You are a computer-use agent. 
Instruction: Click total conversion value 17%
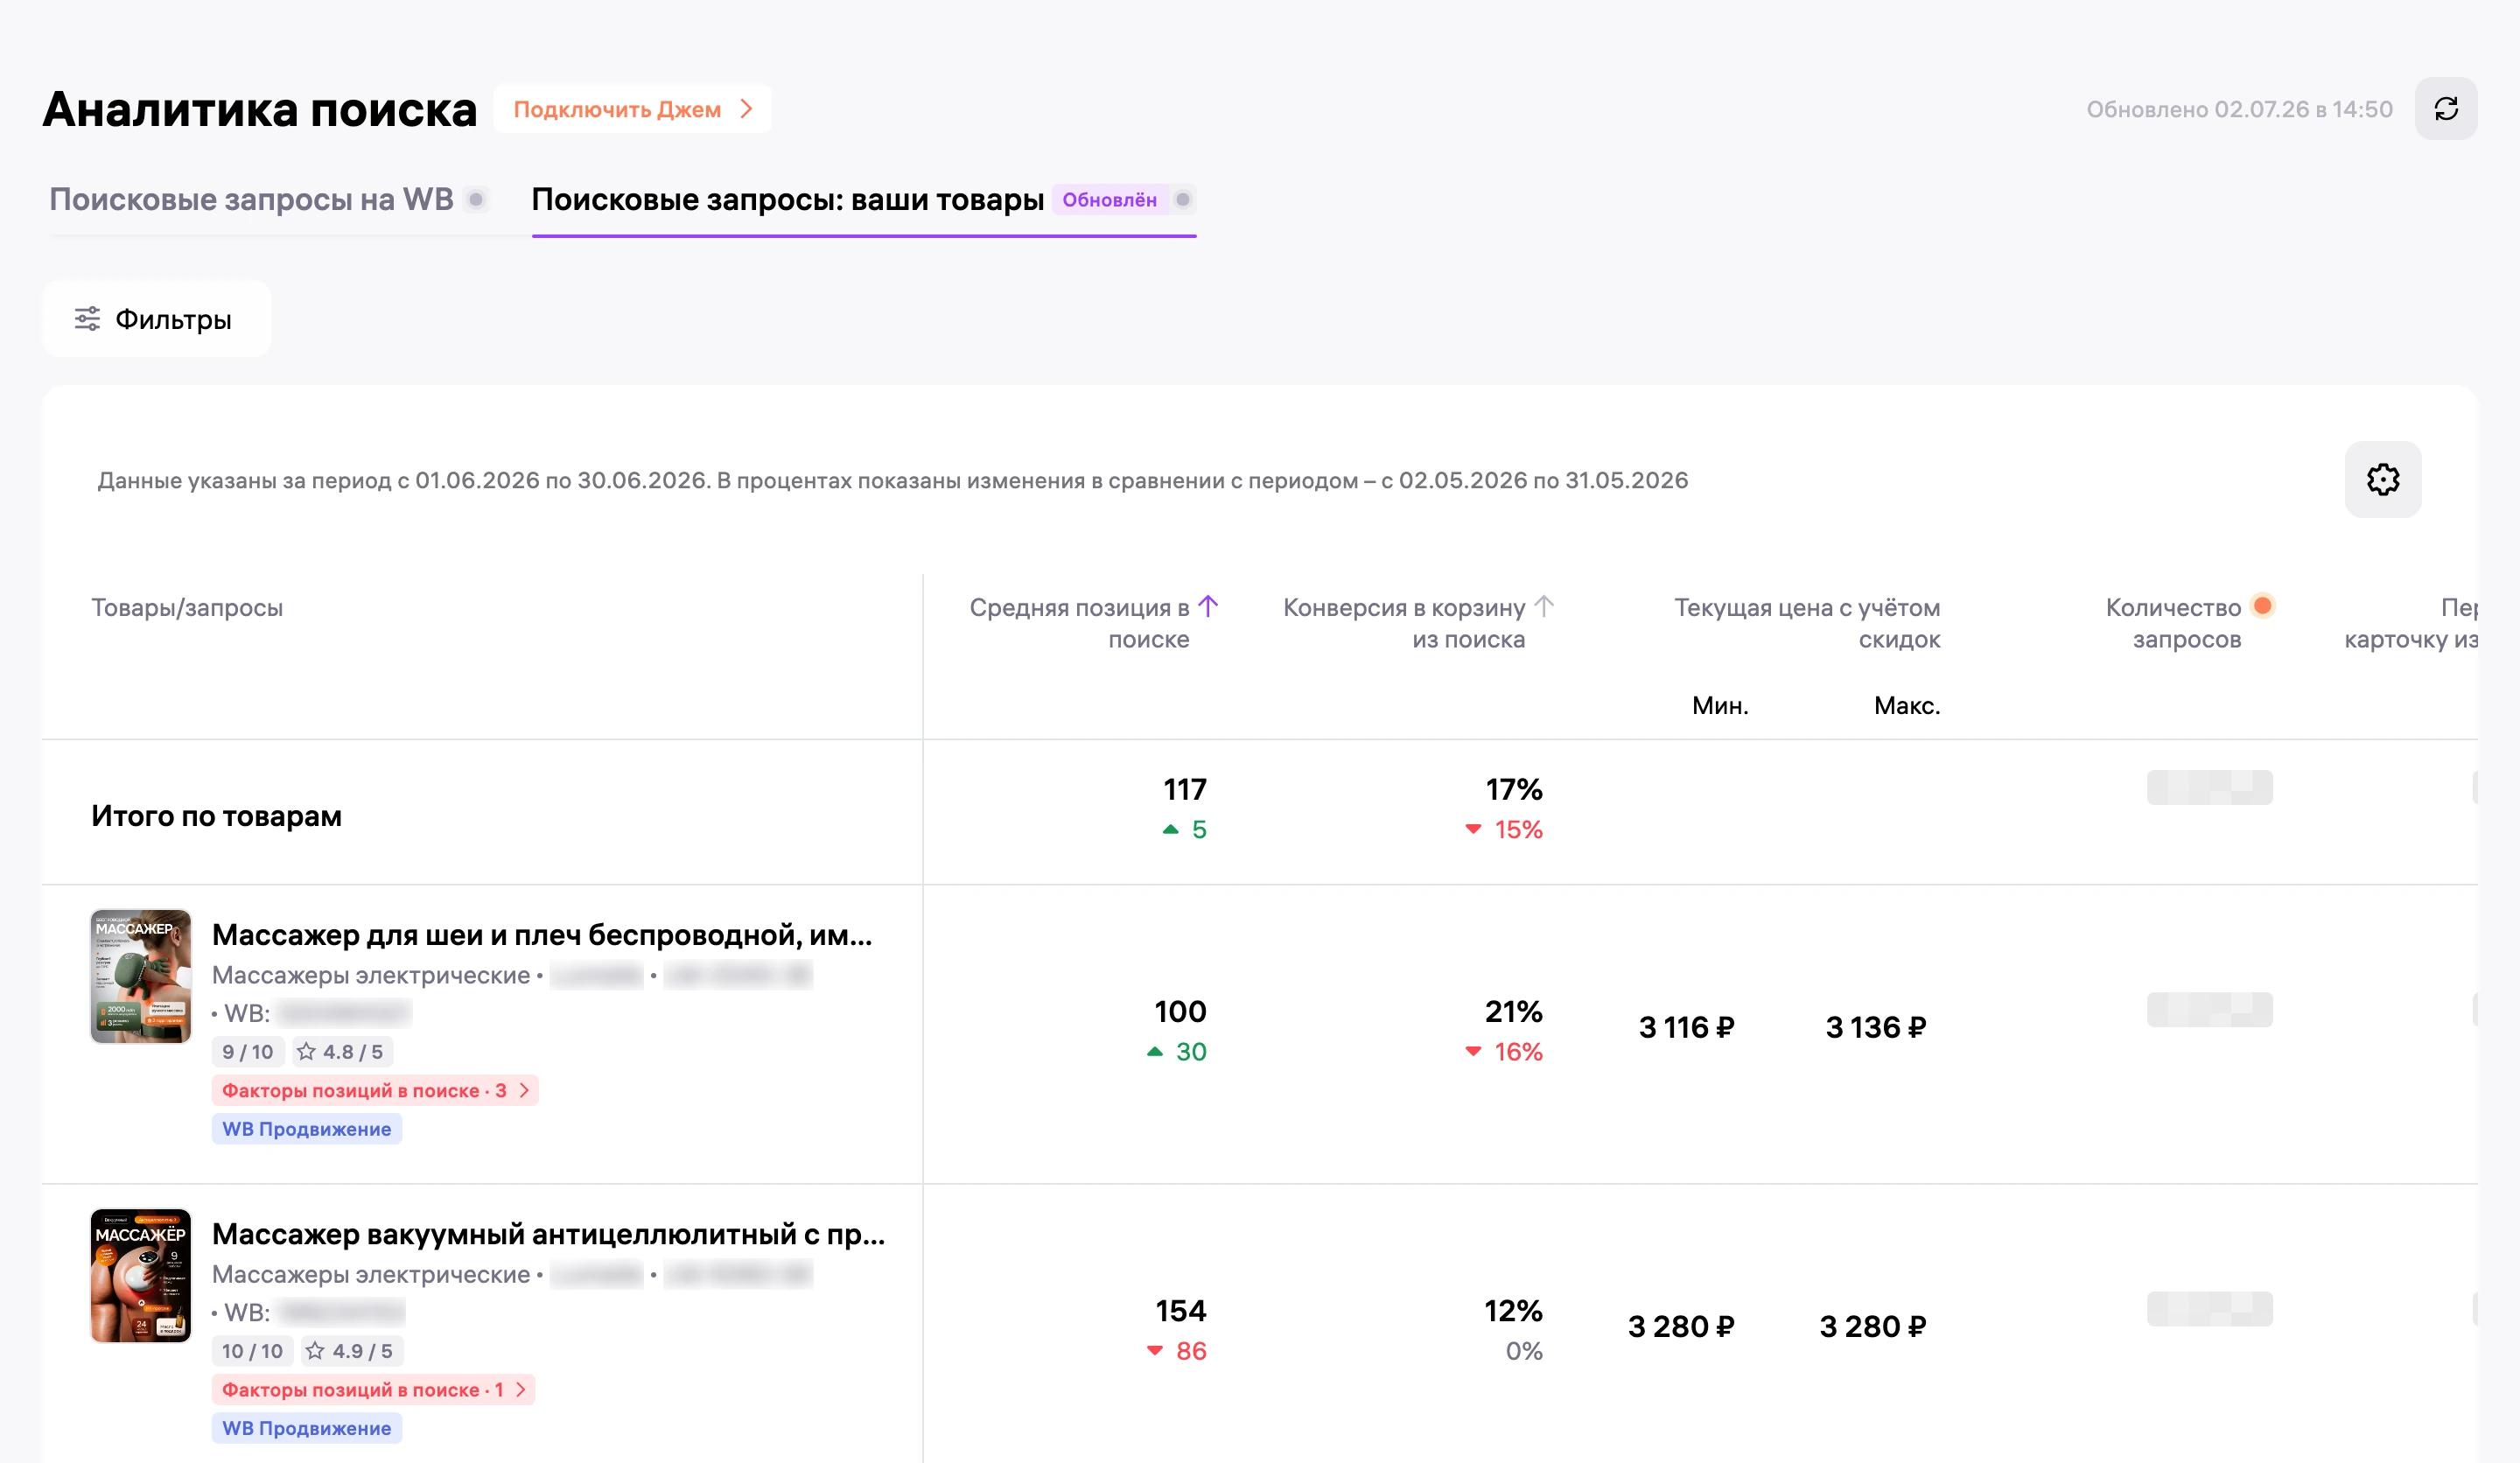click(x=1514, y=790)
